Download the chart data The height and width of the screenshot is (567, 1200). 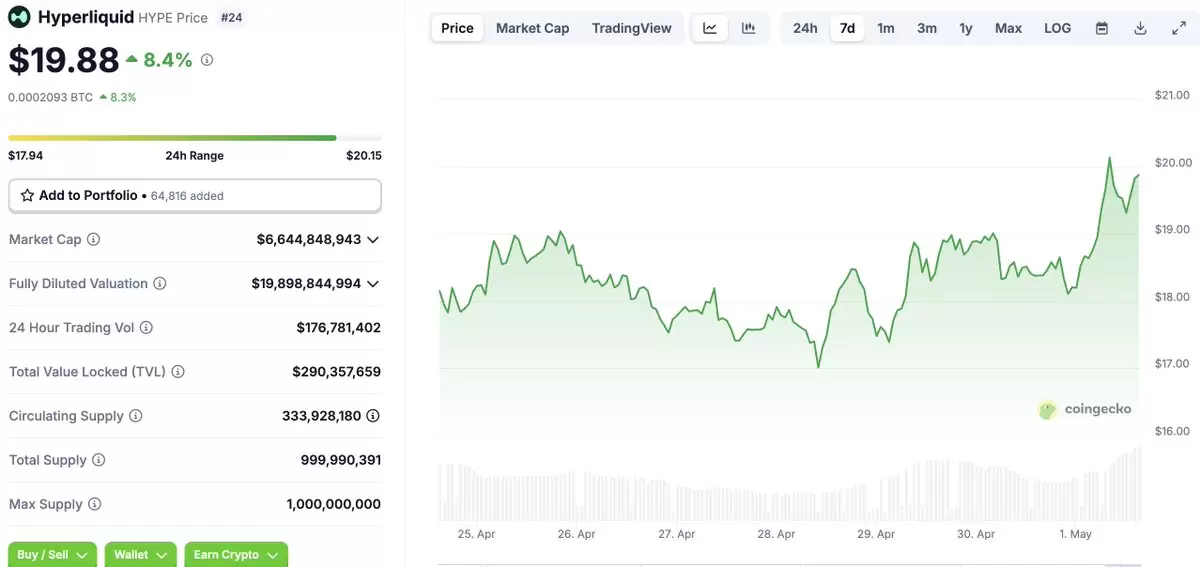tap(1140, 28)
